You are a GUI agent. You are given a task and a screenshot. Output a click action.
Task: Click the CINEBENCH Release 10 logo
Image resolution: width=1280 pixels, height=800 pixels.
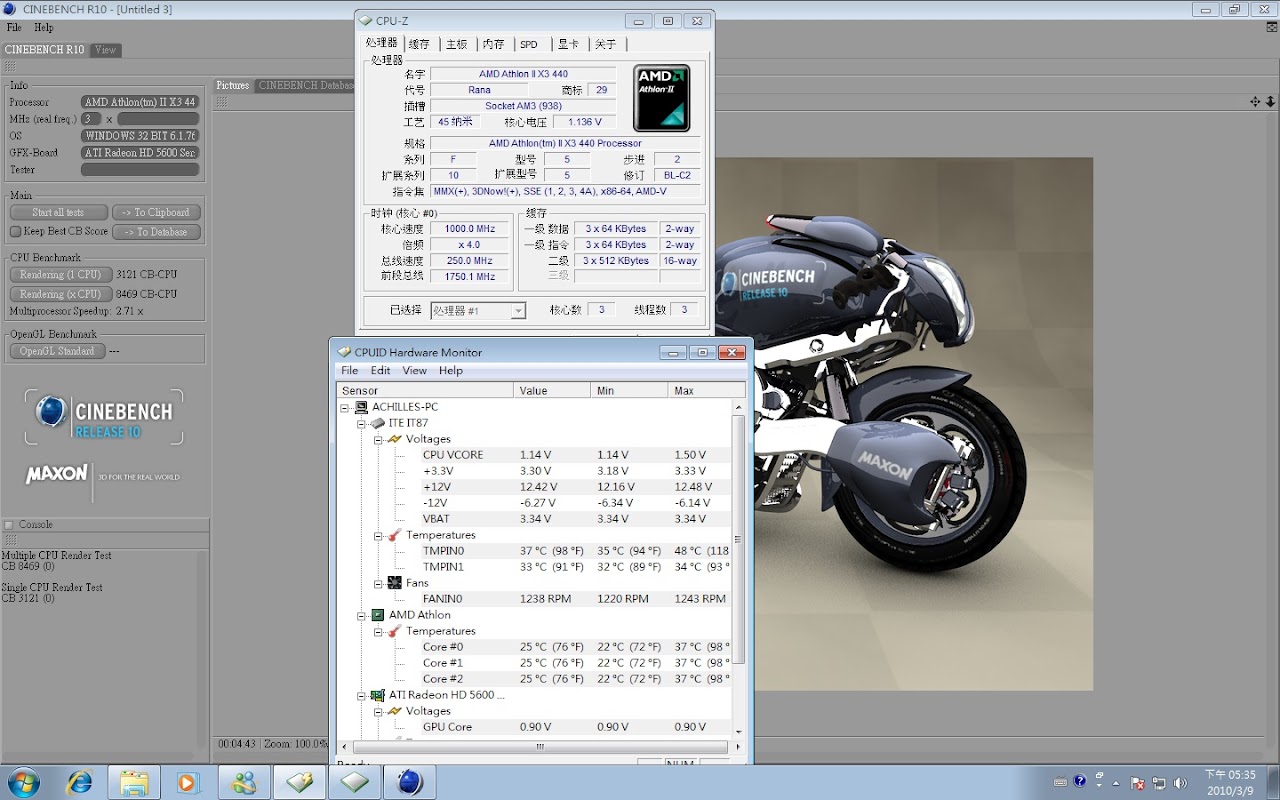(x=104, y=417)
